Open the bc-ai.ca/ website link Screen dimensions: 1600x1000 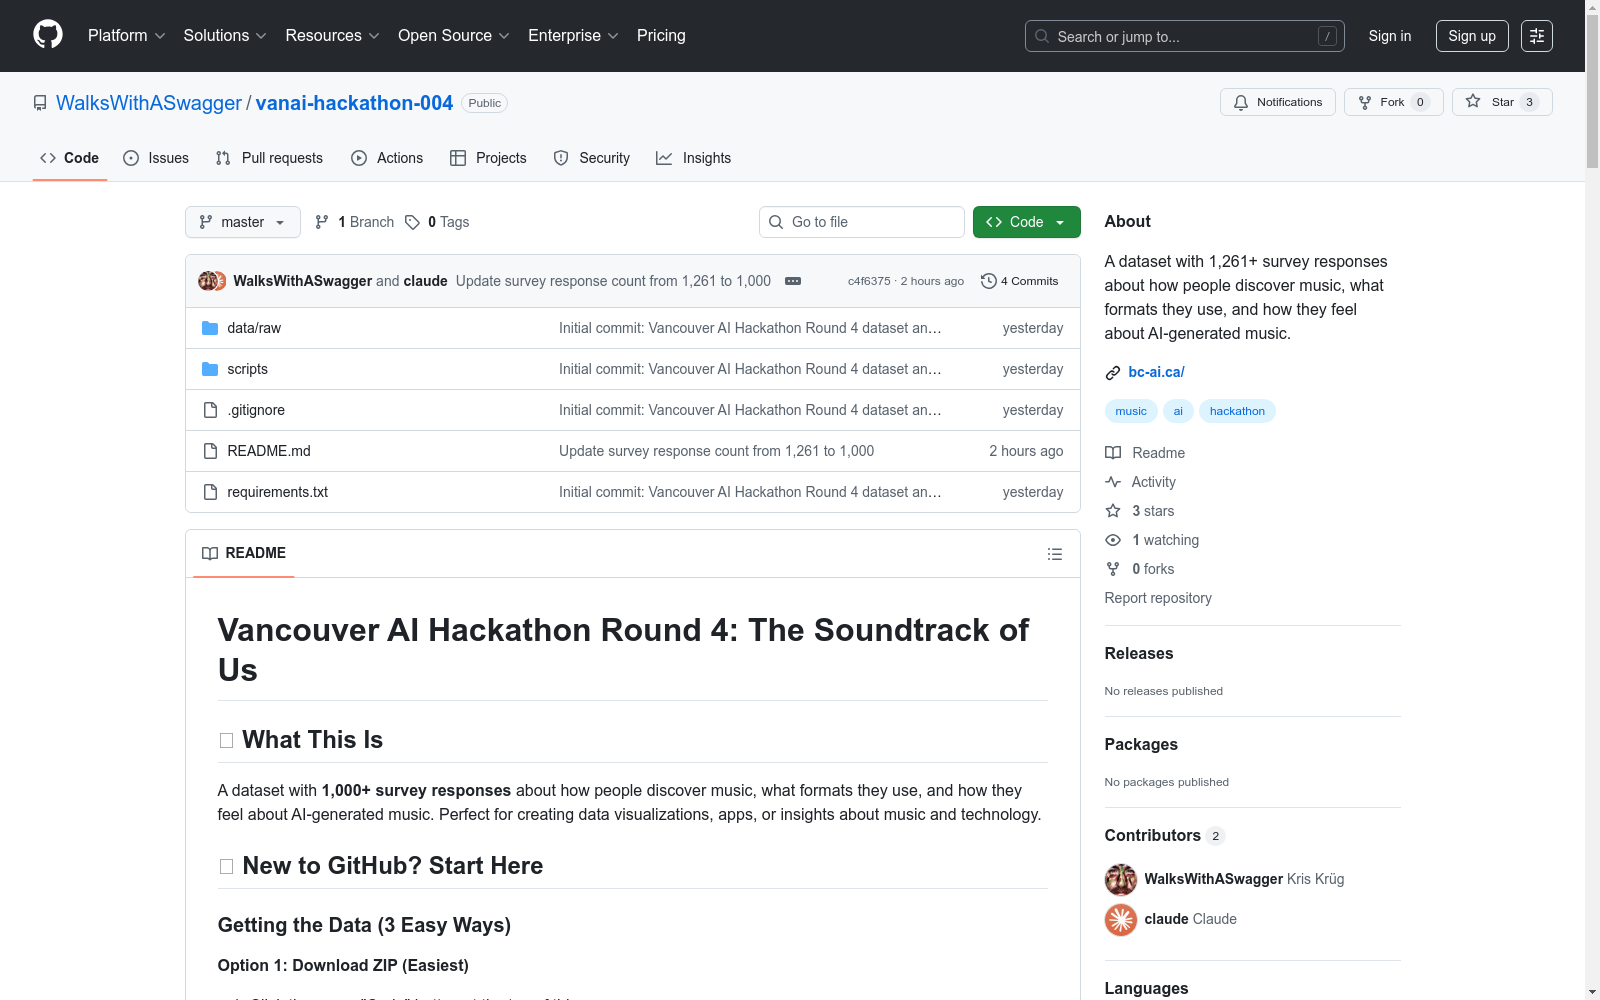click(x=1156, y=372)
